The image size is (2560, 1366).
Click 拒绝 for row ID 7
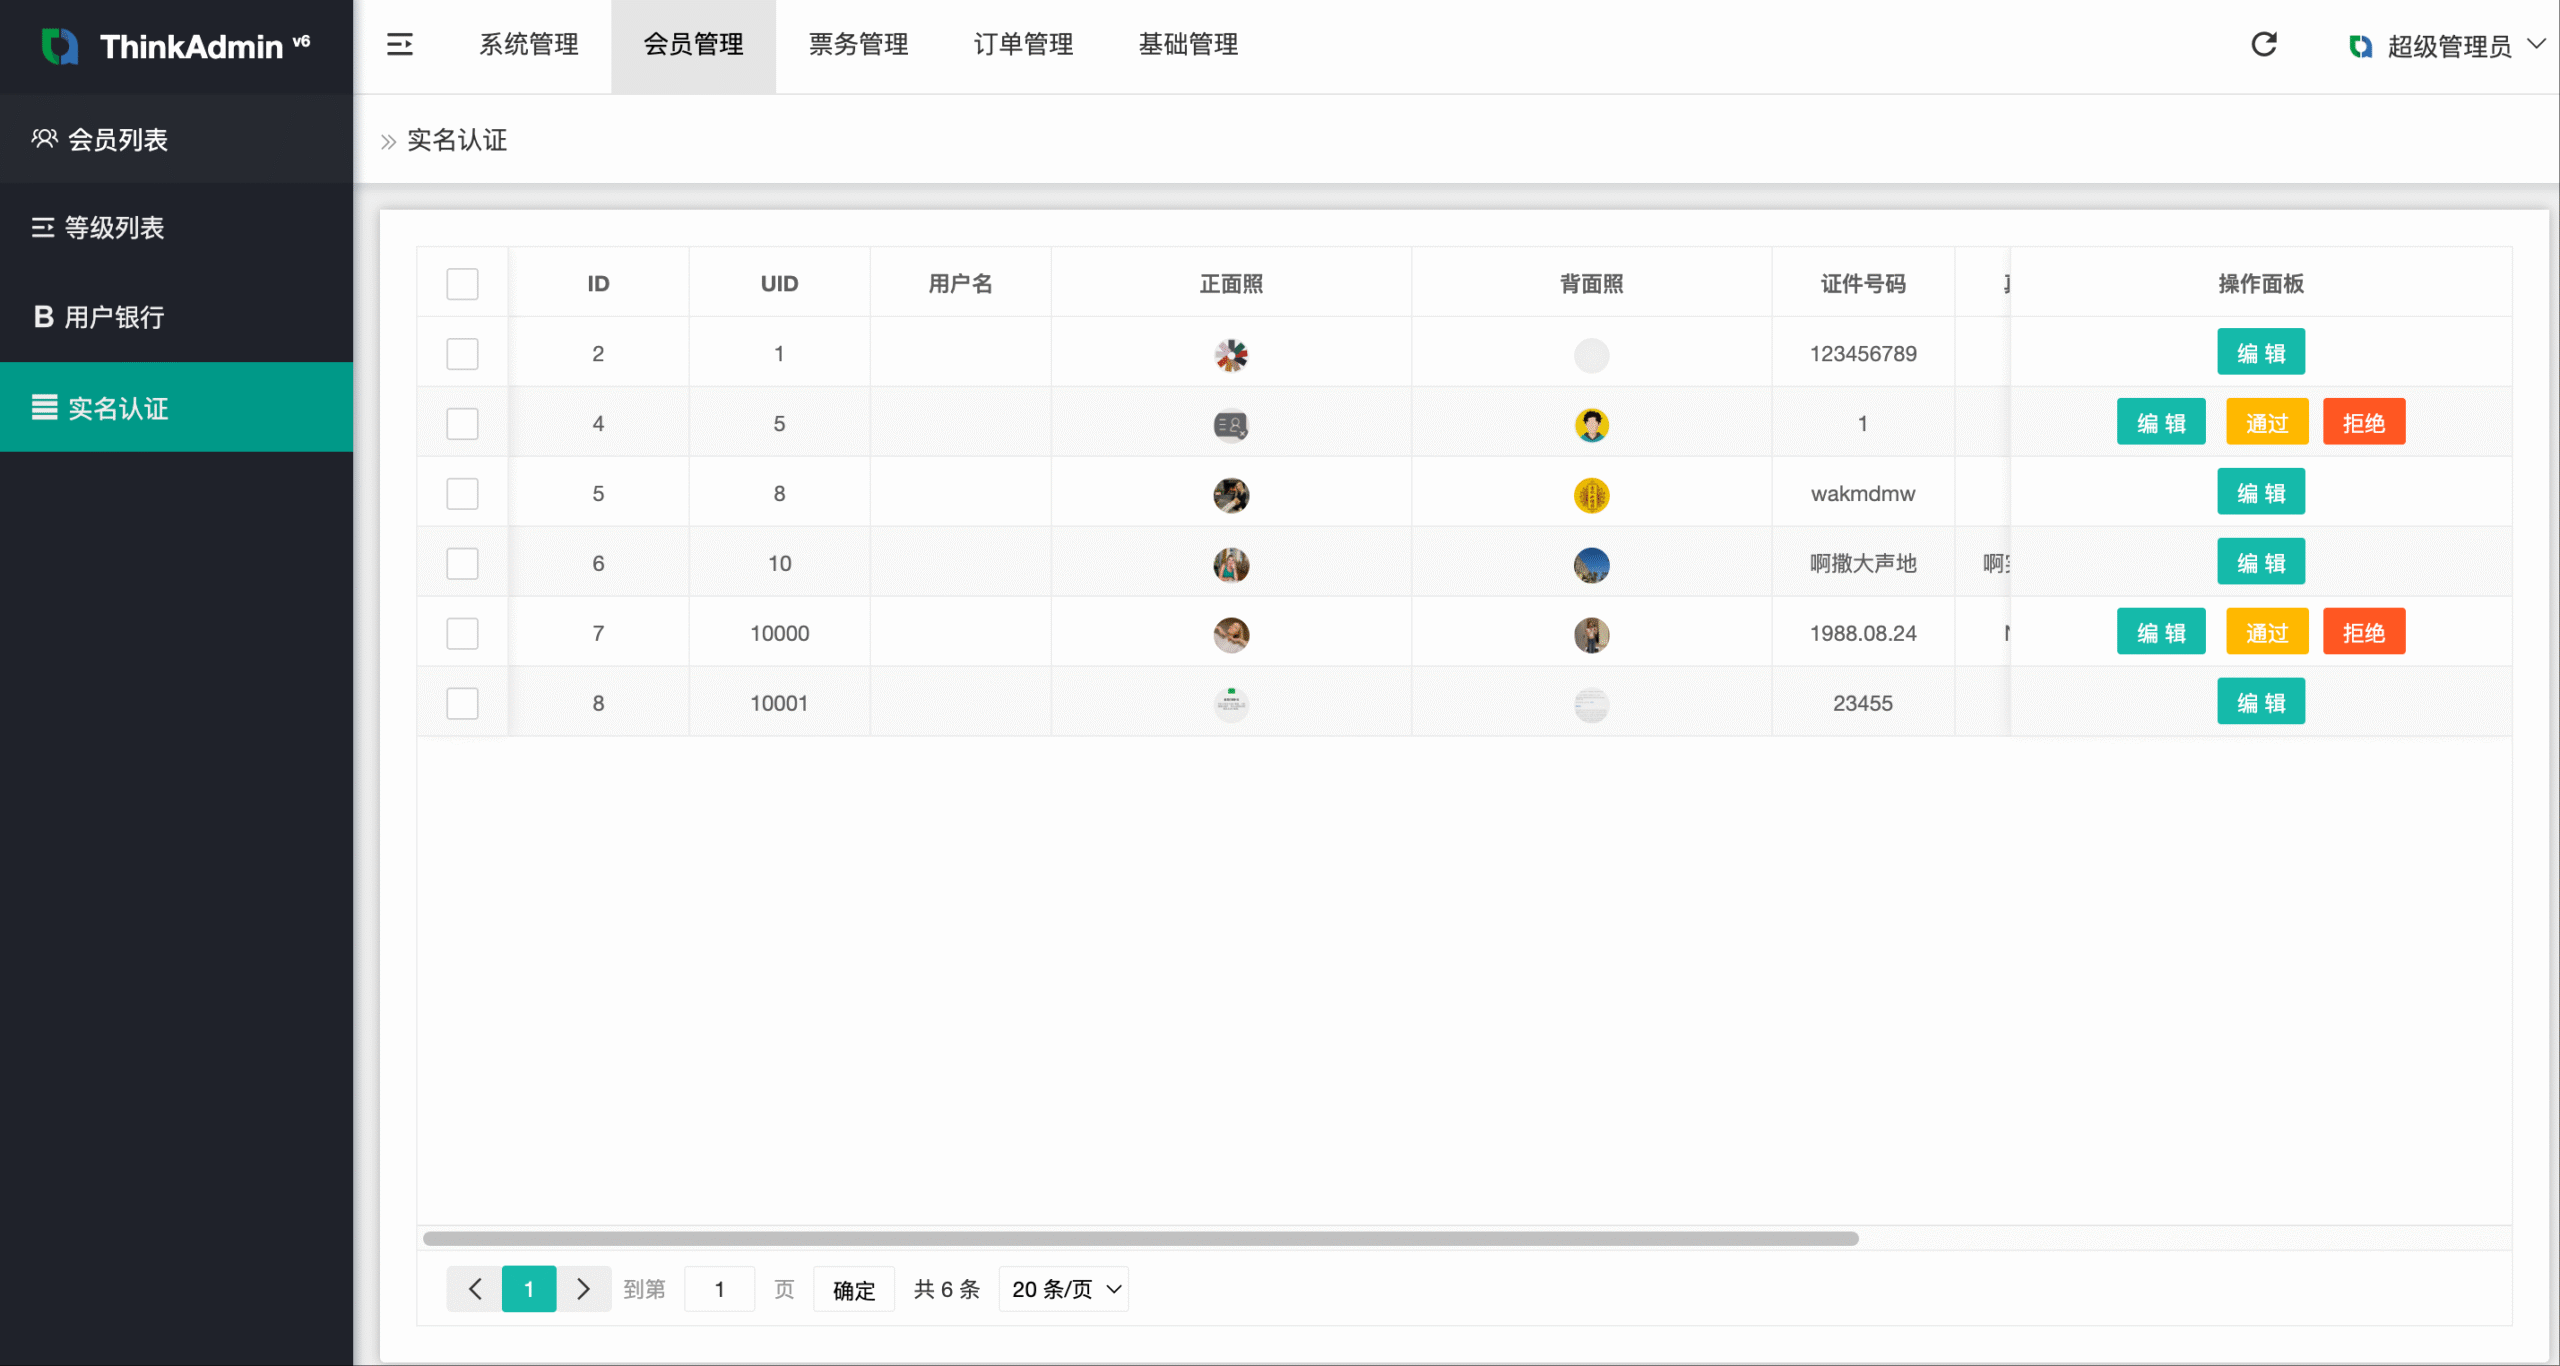(x=2363, y=633)
